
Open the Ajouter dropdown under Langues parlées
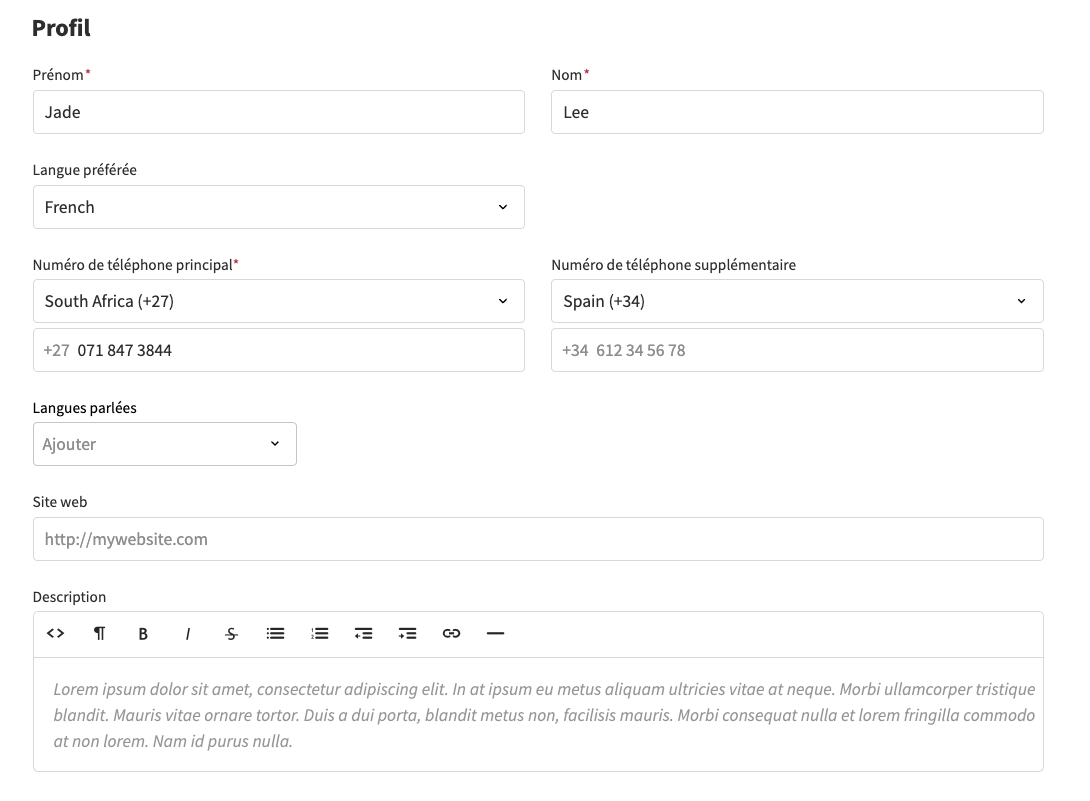(164, 444)
